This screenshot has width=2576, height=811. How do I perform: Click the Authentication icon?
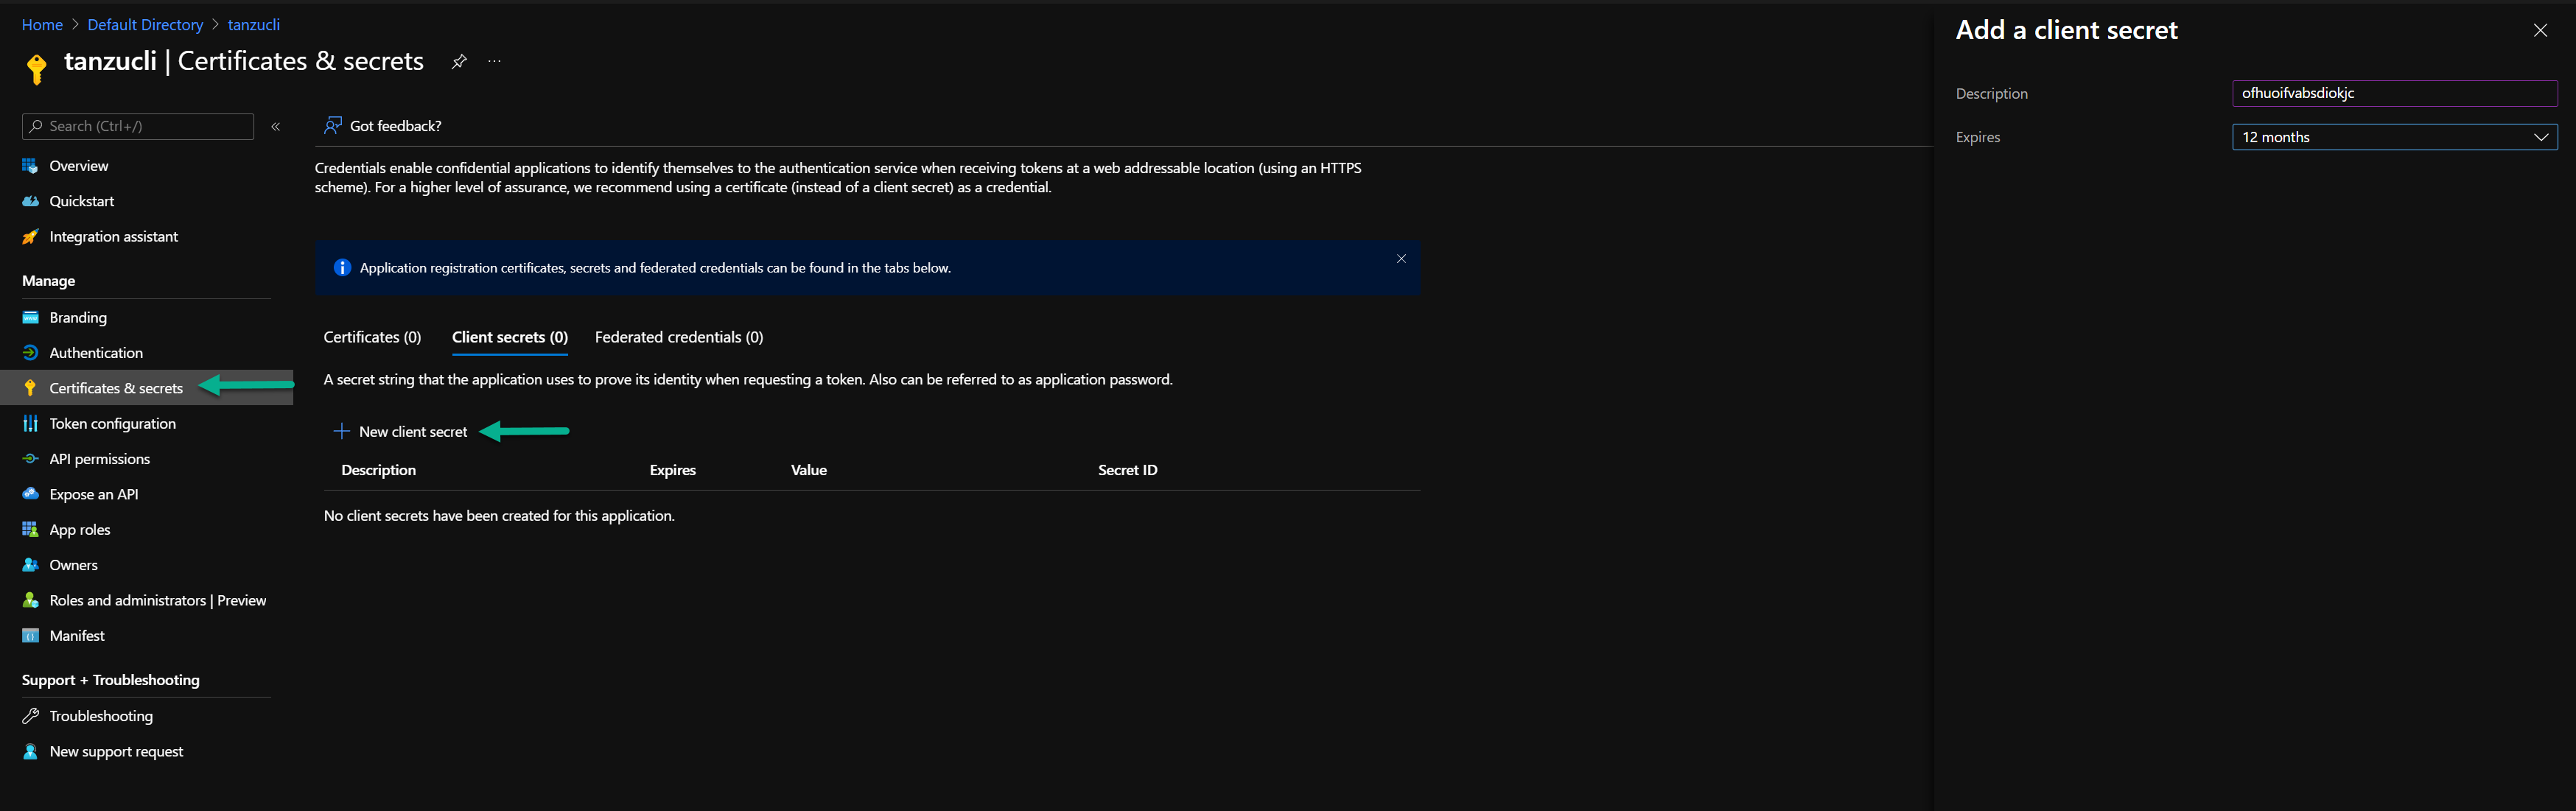pyautogui.click(x=30, y=353)
